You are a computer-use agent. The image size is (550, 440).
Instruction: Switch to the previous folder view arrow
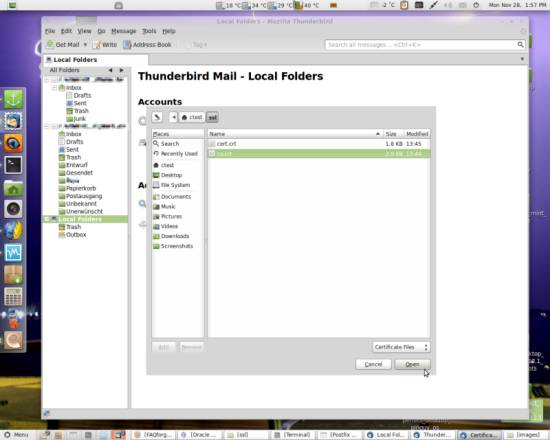tap(110, 70)
